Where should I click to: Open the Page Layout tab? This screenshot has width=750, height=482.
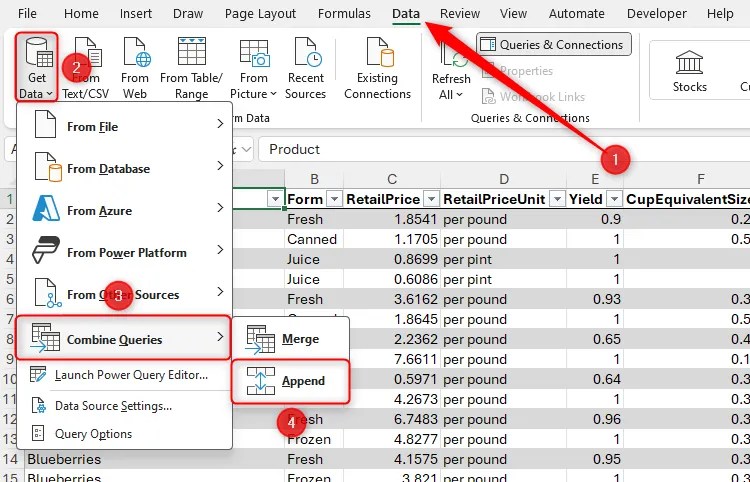point(260,13)
